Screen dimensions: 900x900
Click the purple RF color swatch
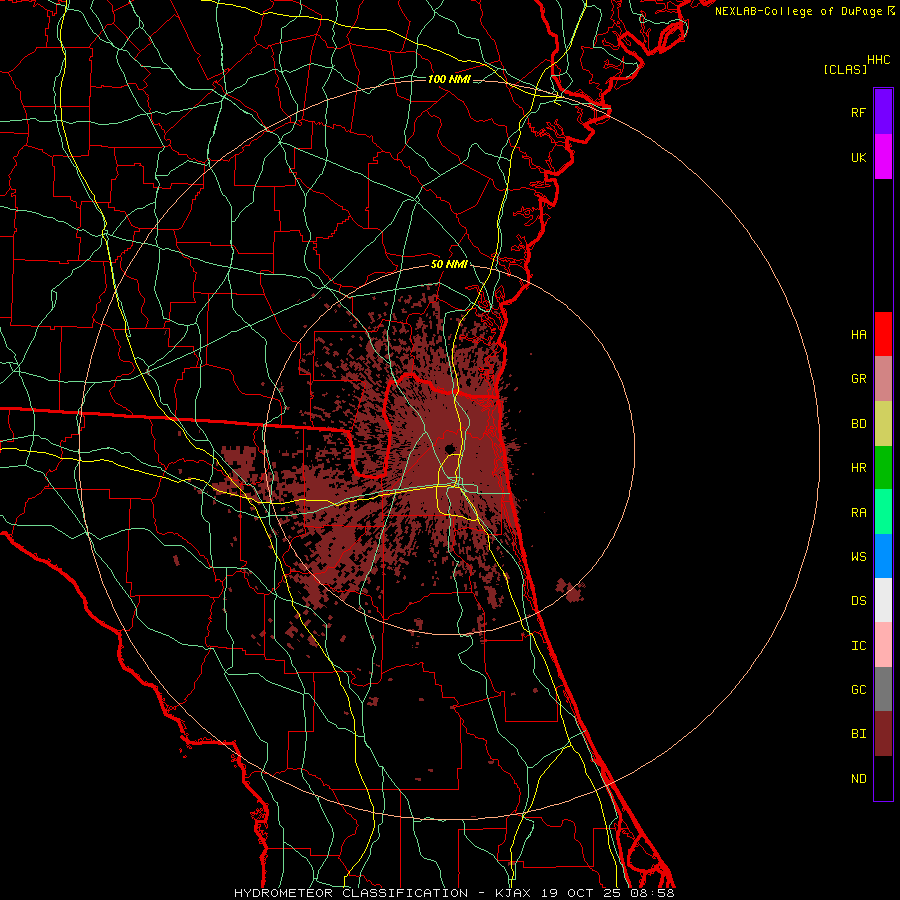click(883, 112)
